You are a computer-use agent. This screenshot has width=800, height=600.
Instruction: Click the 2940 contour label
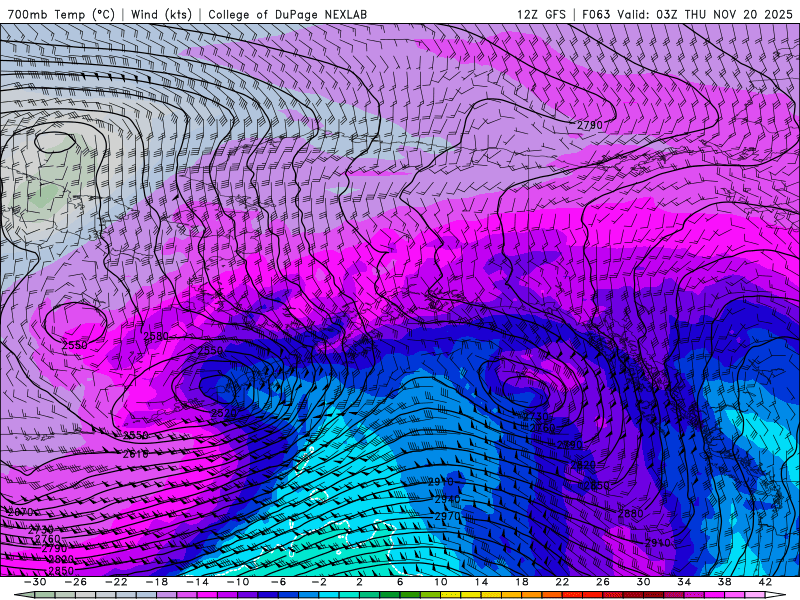(x=447, y=499)
